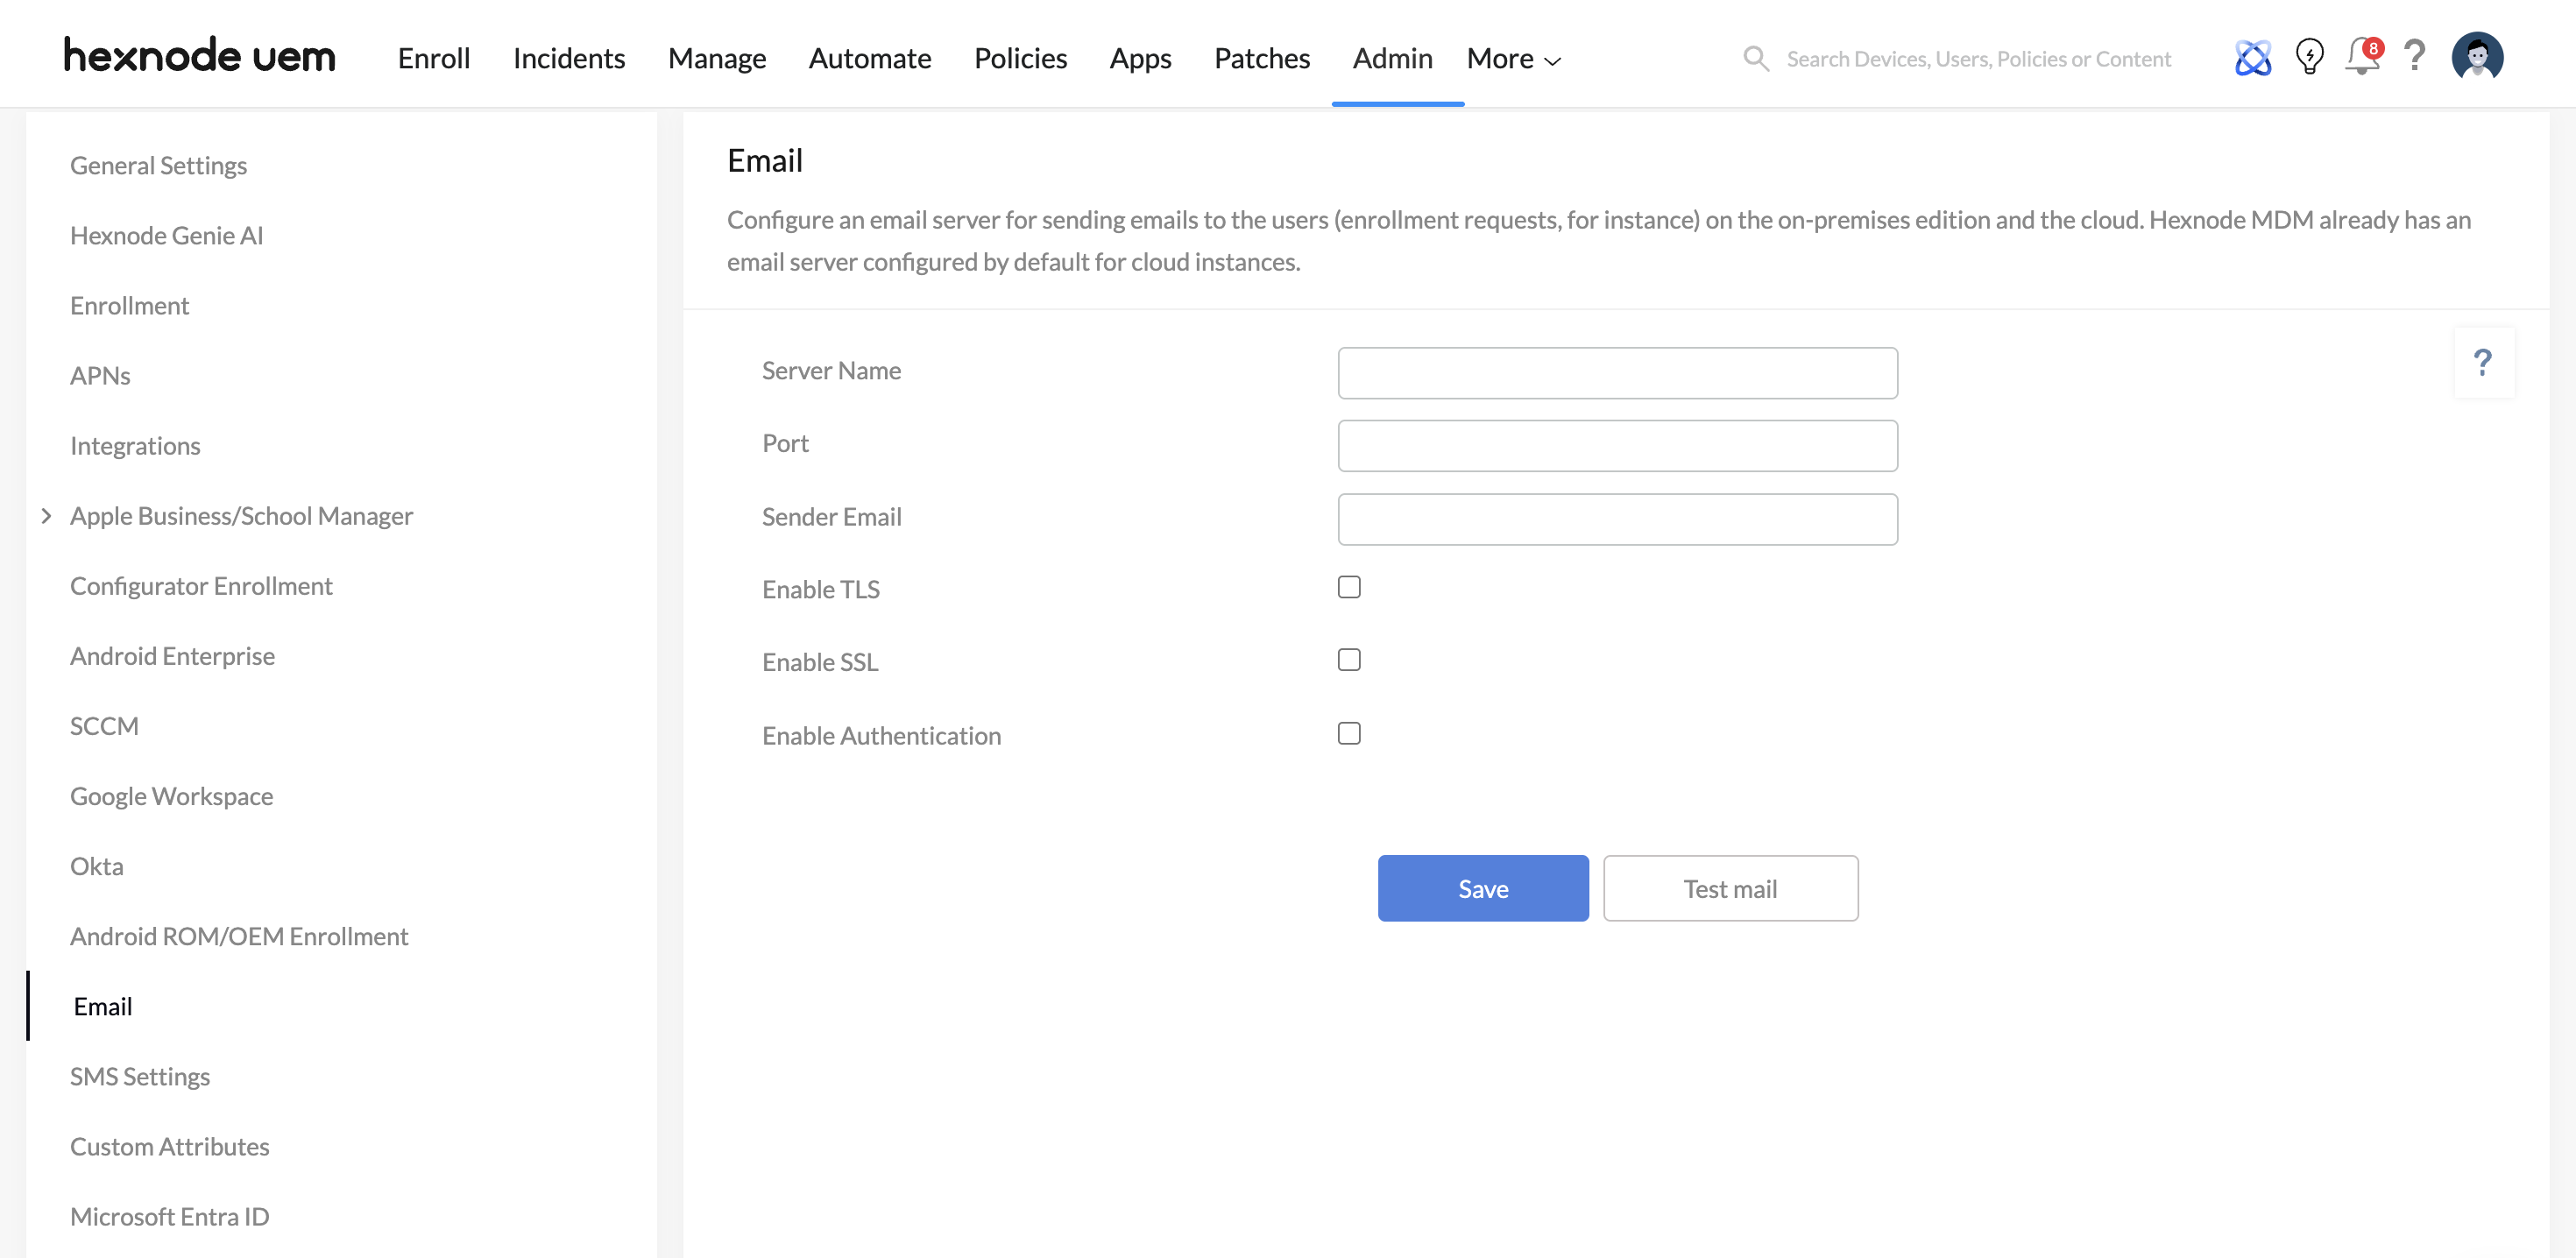Screen dimensions: 2576x1258
Task: Tick the Enable SSL checkbox
Action: pyautogui.click(x=1349, y=660)
